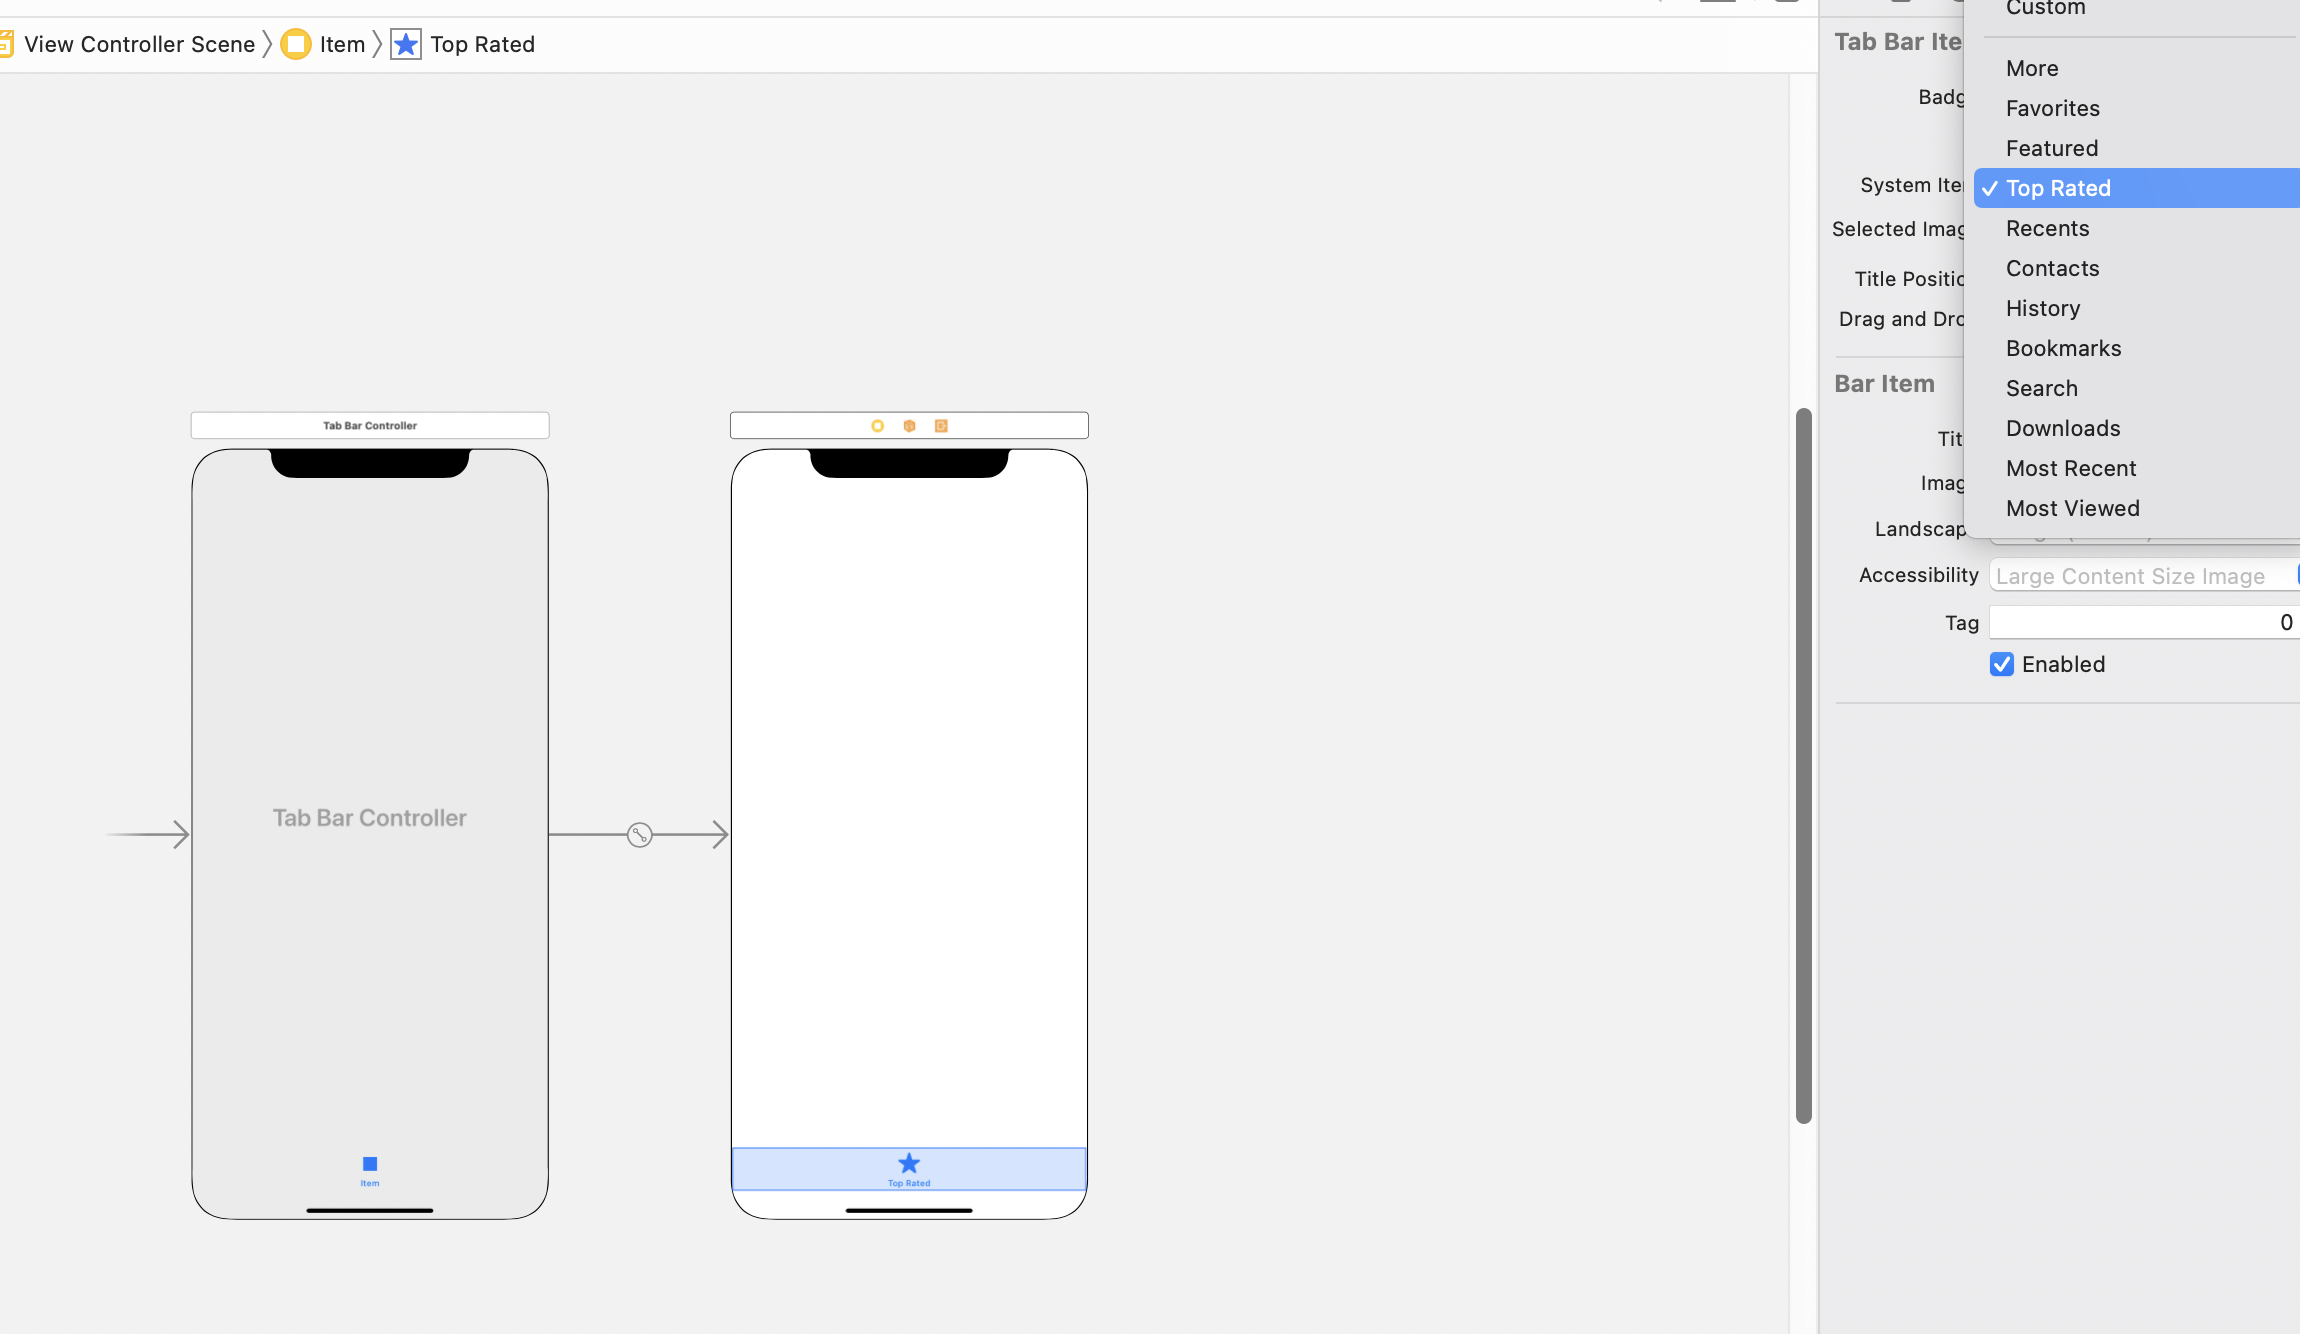Click the canvas vertical scrollbar

[x=1803, y=765]
